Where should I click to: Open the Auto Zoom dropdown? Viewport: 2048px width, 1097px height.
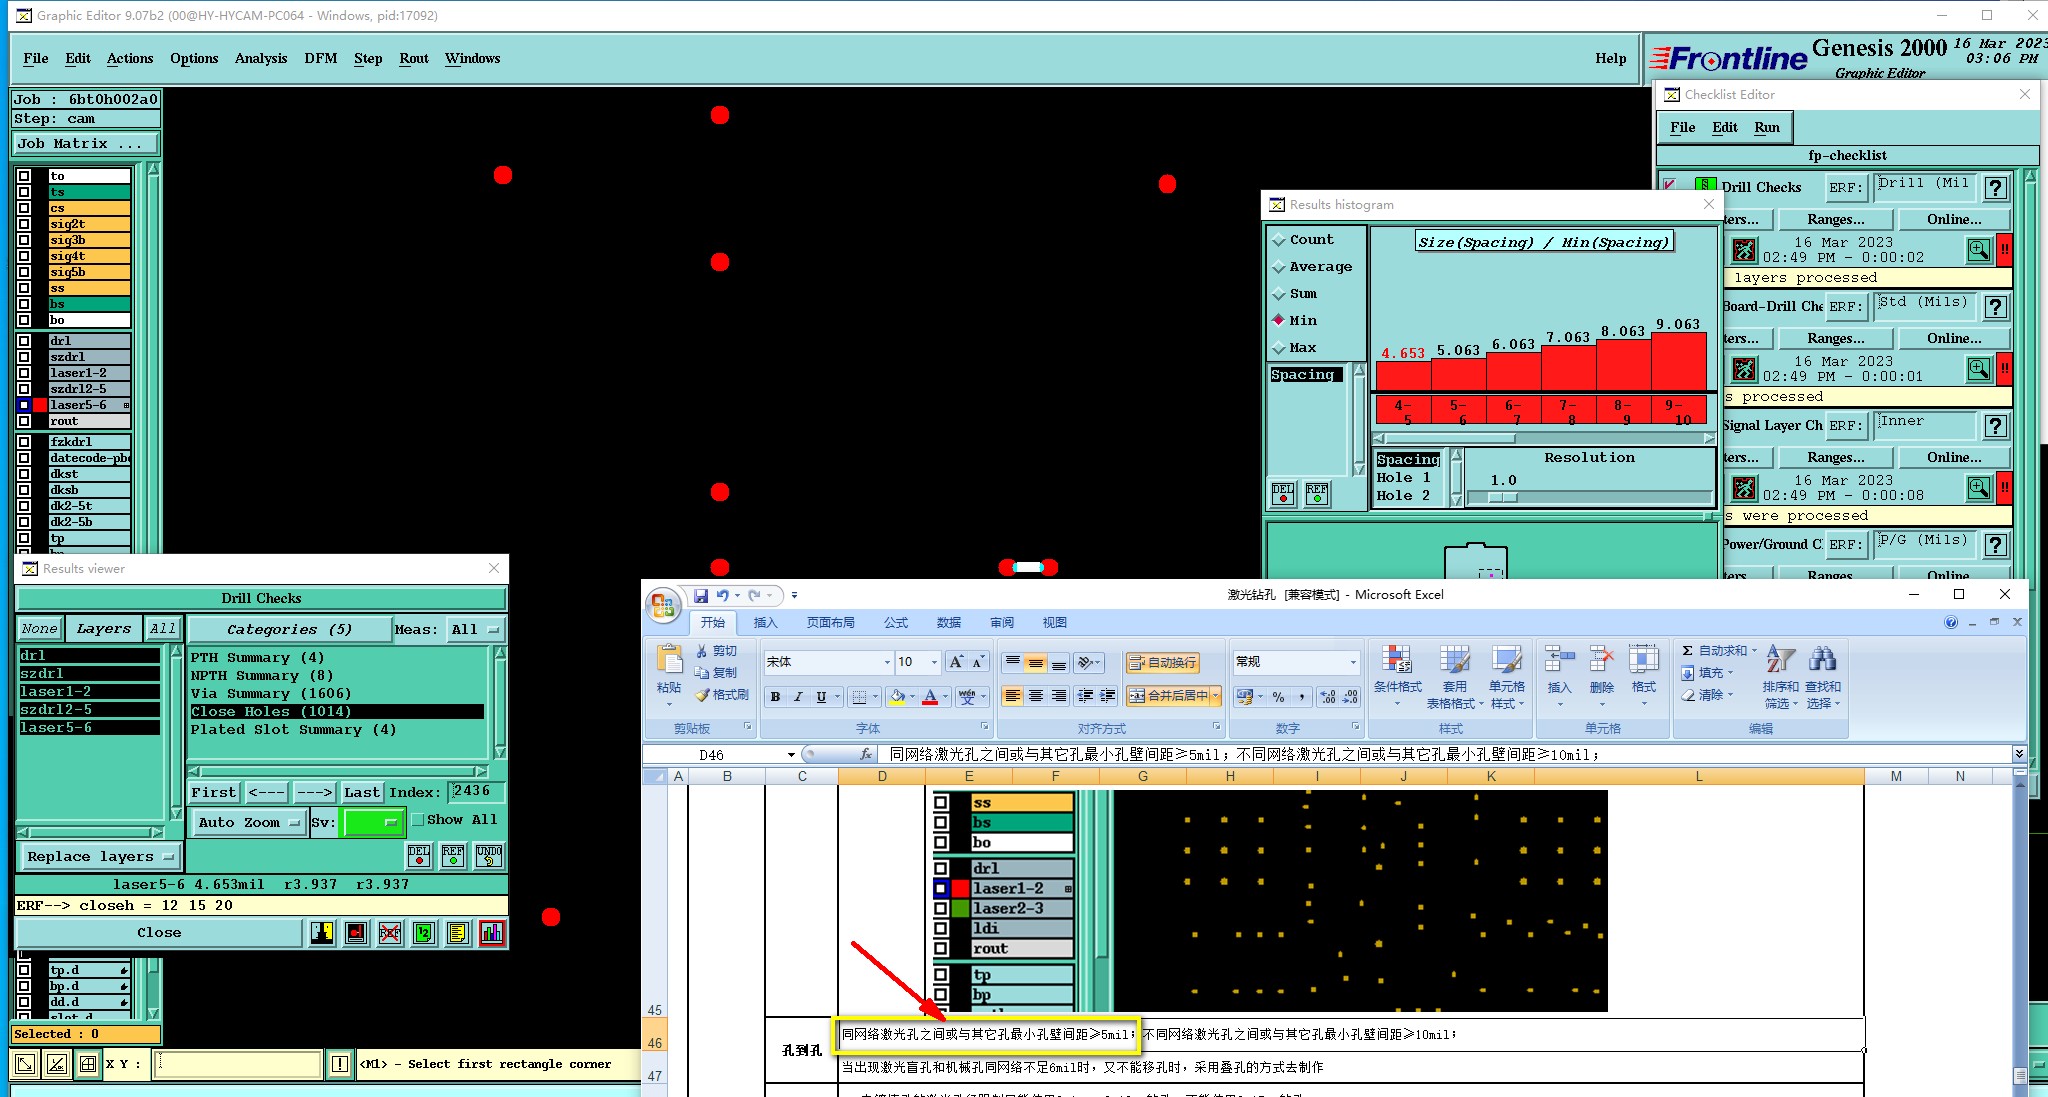pos(249,822)
